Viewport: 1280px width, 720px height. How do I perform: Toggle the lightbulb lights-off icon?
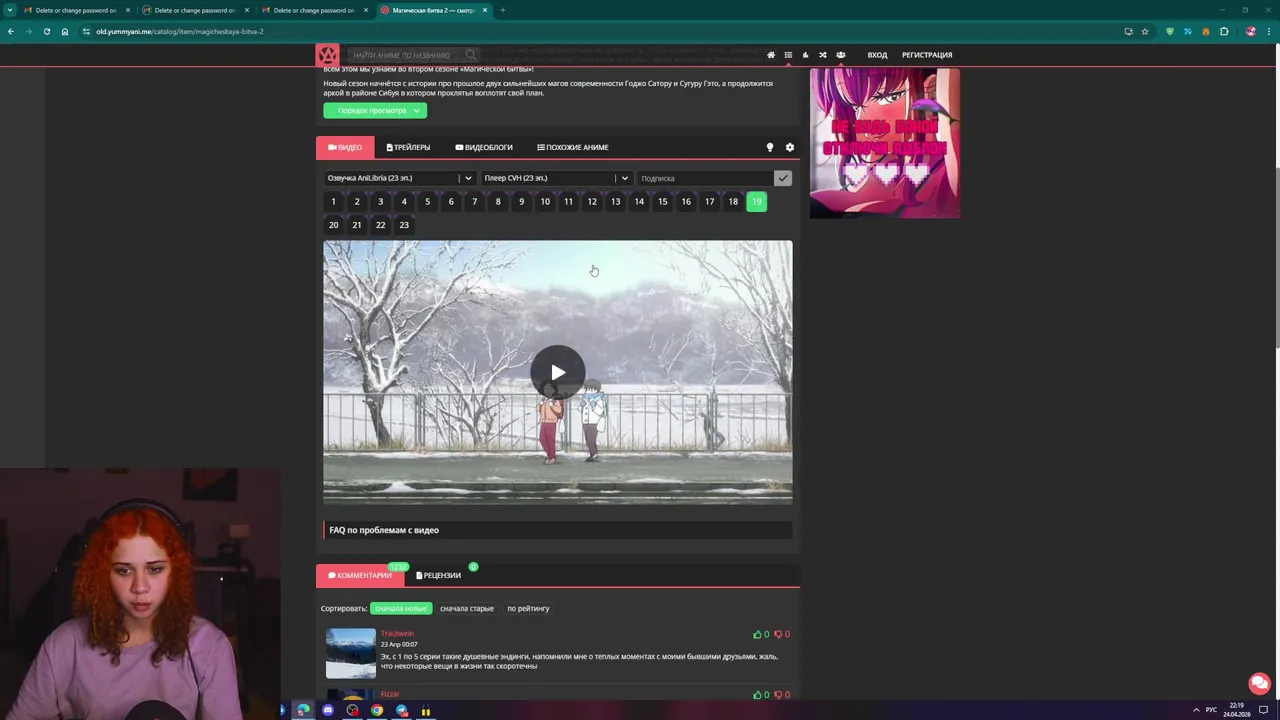coord(769,147)
